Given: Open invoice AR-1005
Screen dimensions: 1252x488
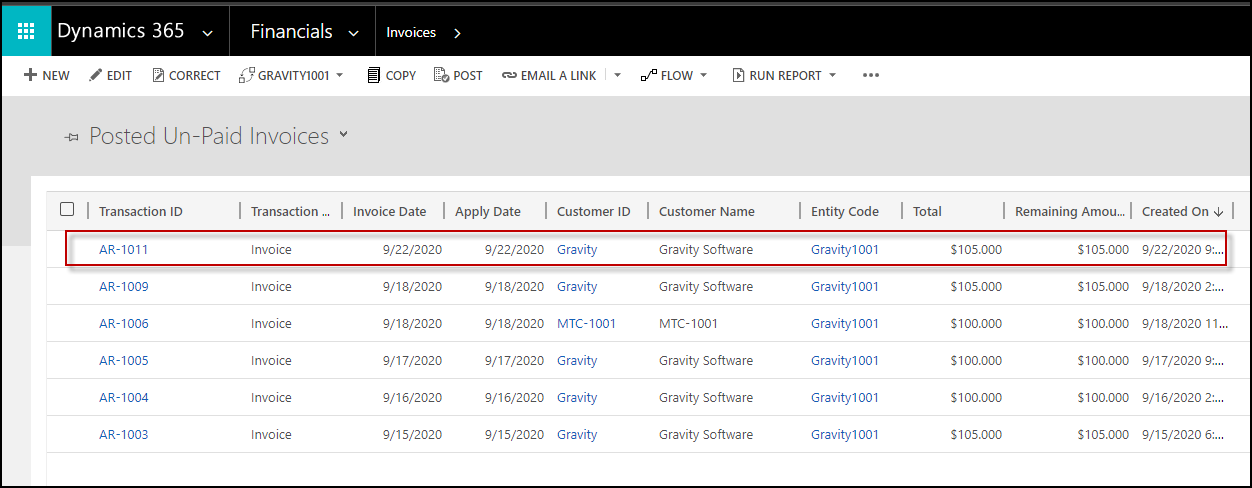Looking at the screenshot, I should click(x=123, y=360).
